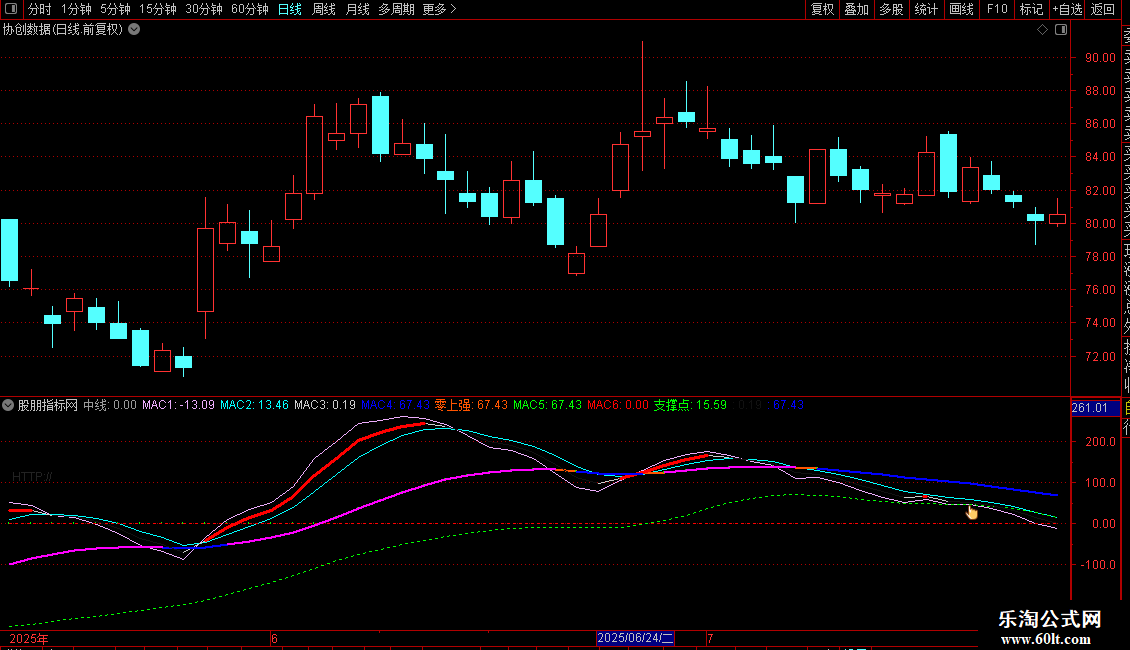
Task: Toggle the right panel icon near the price axis
Action: (x=1061, y=30)
